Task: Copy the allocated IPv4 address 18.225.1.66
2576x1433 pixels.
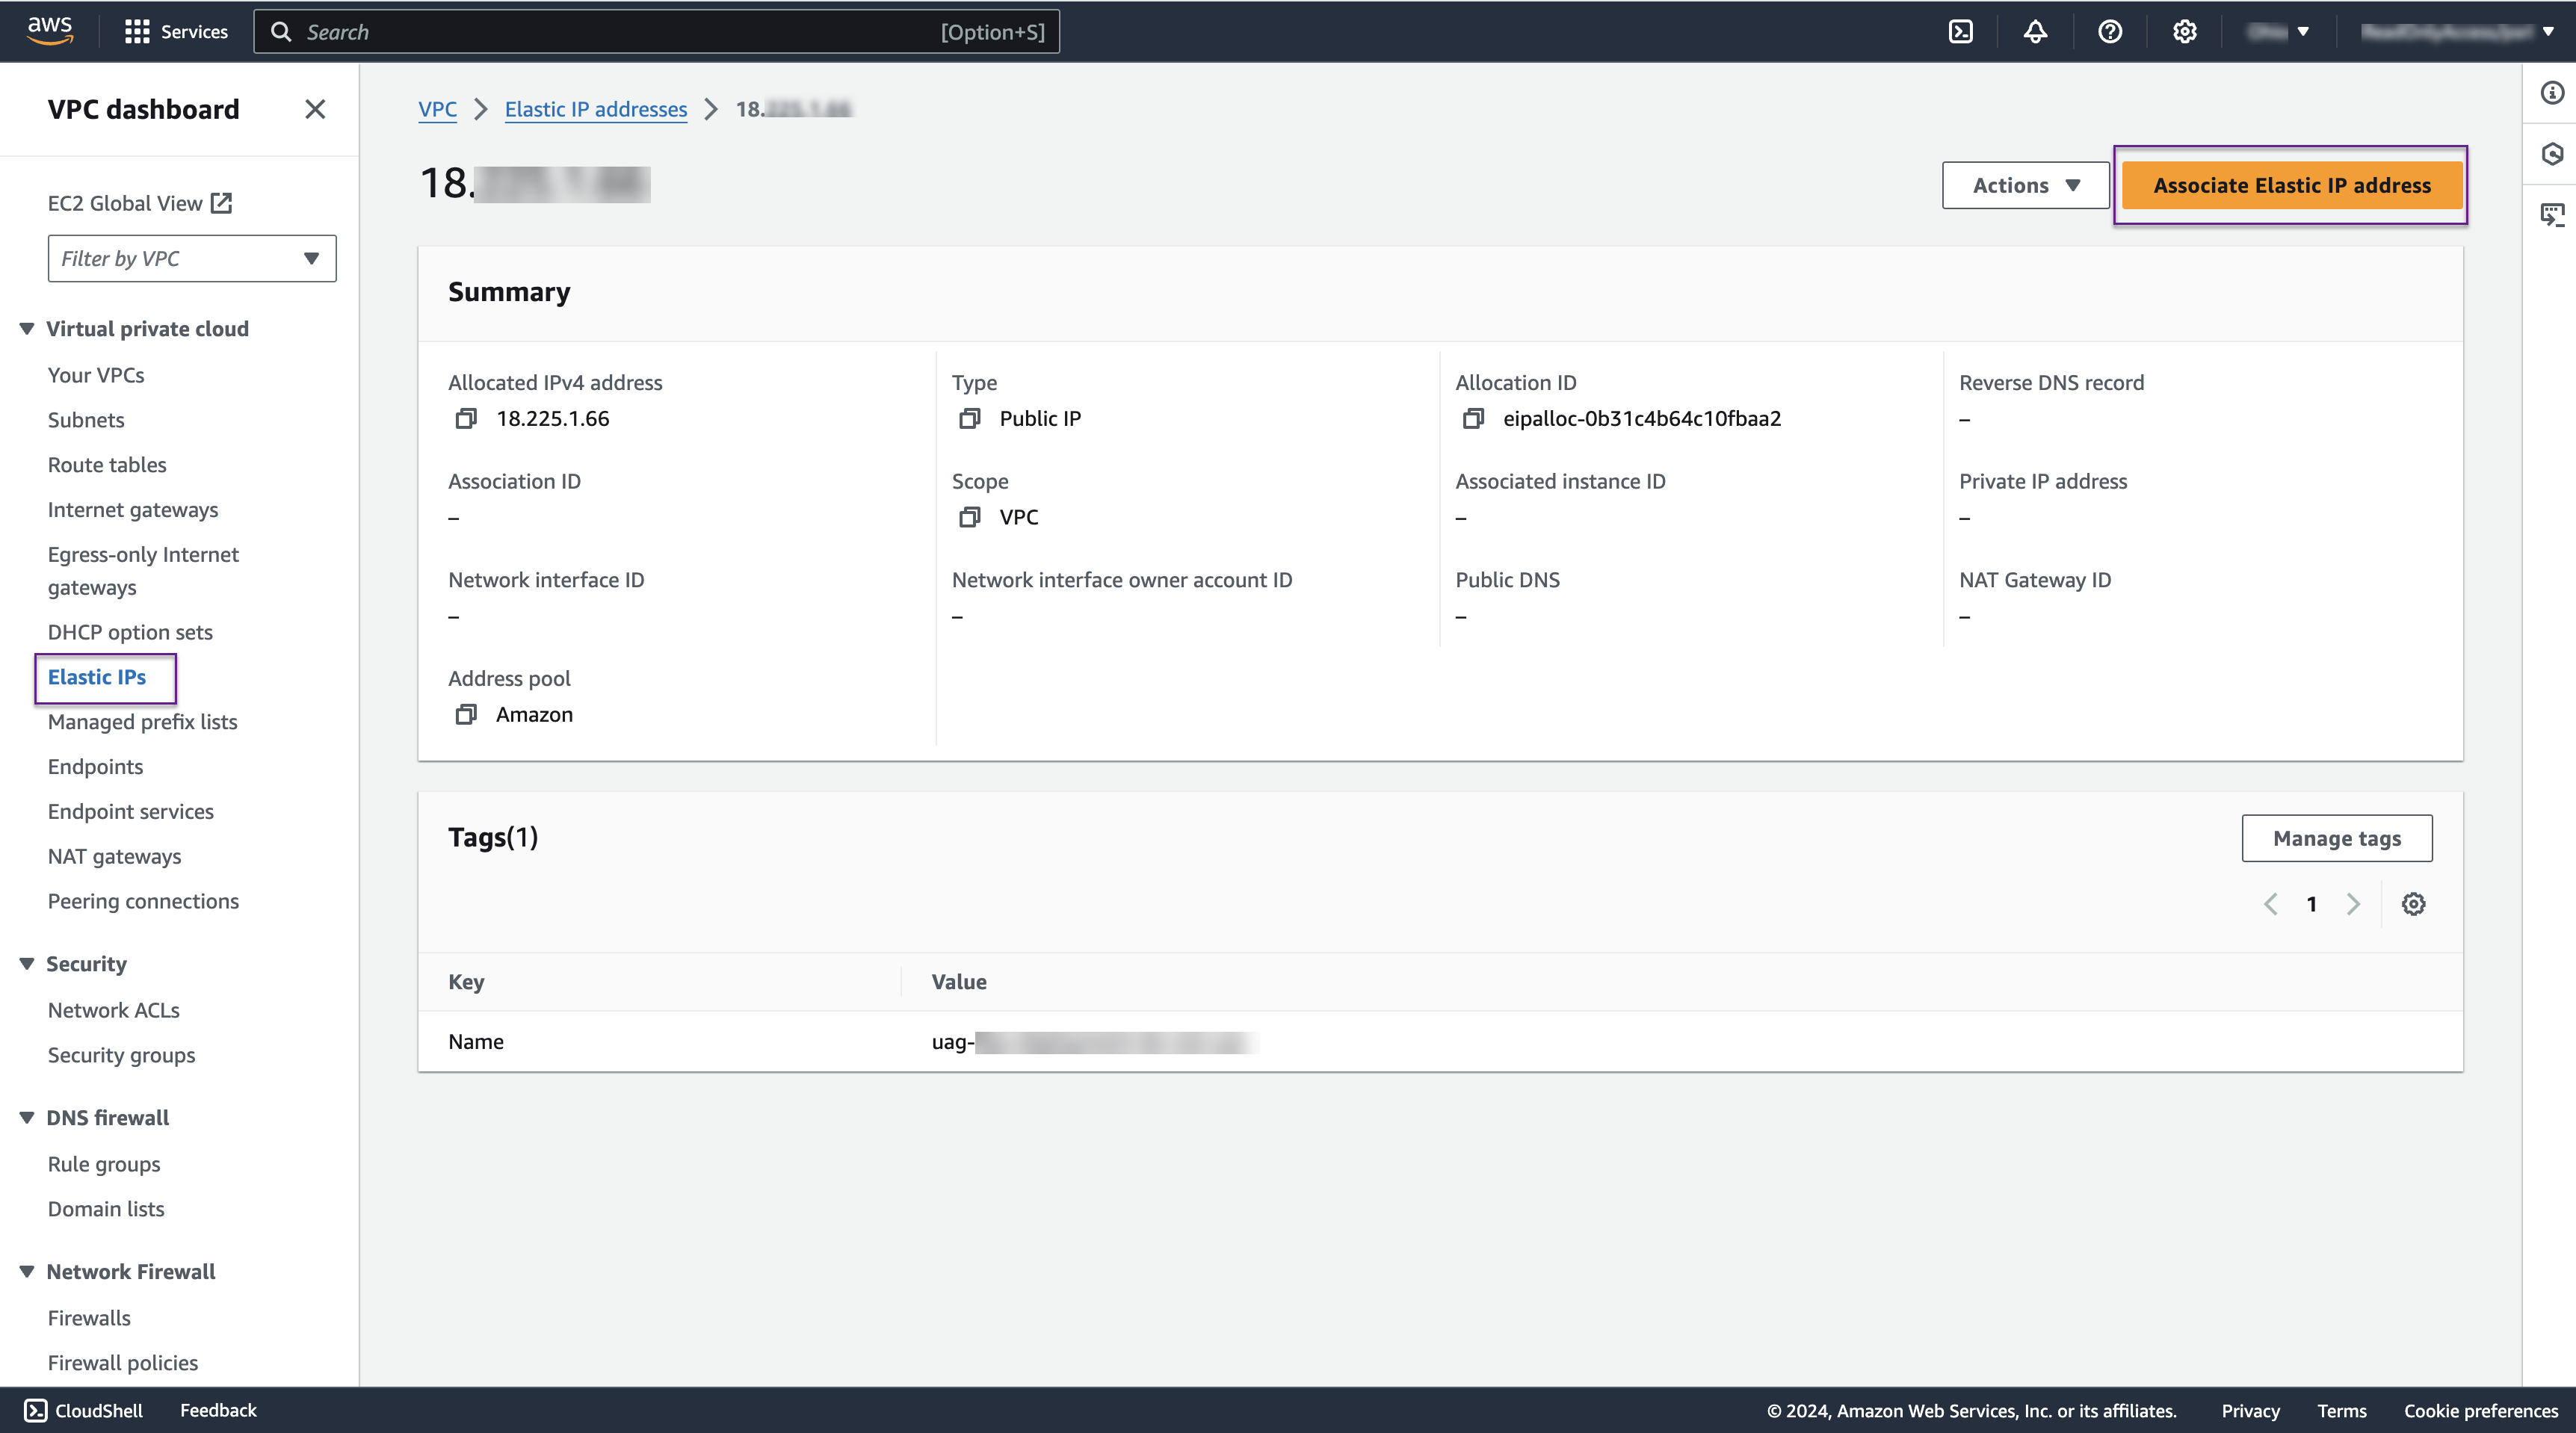Action: coord(466,418)
